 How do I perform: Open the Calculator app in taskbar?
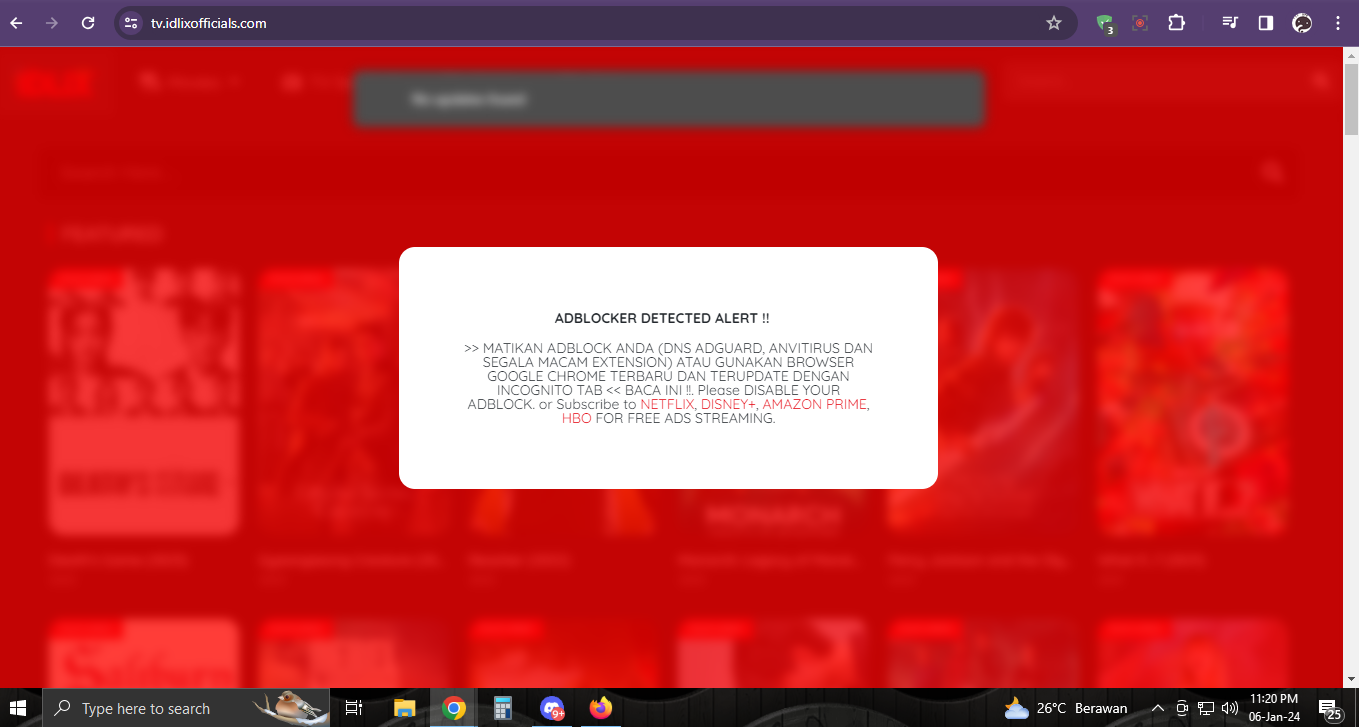pyautogui.click(x=503, y=708)
